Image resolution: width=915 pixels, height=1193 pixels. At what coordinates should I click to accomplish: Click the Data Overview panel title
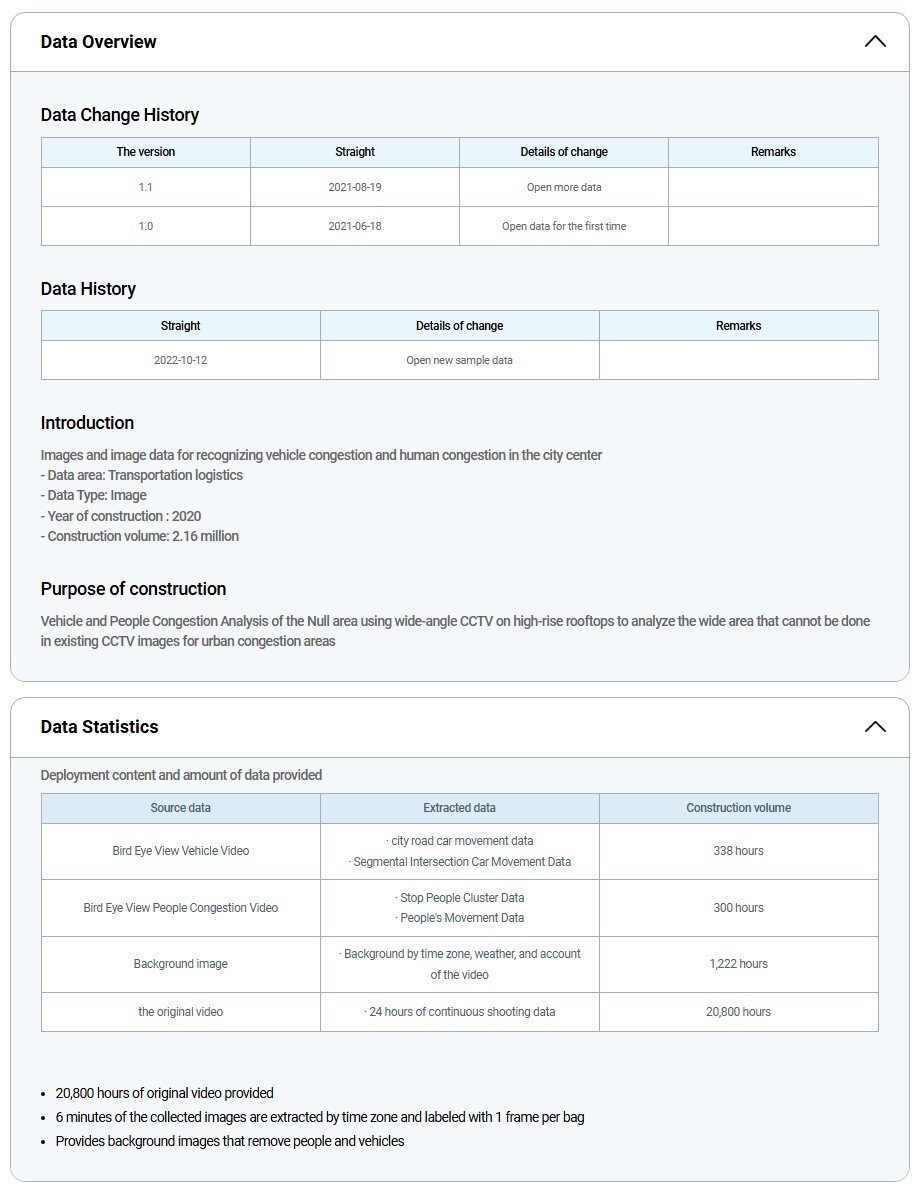point(98,42)
